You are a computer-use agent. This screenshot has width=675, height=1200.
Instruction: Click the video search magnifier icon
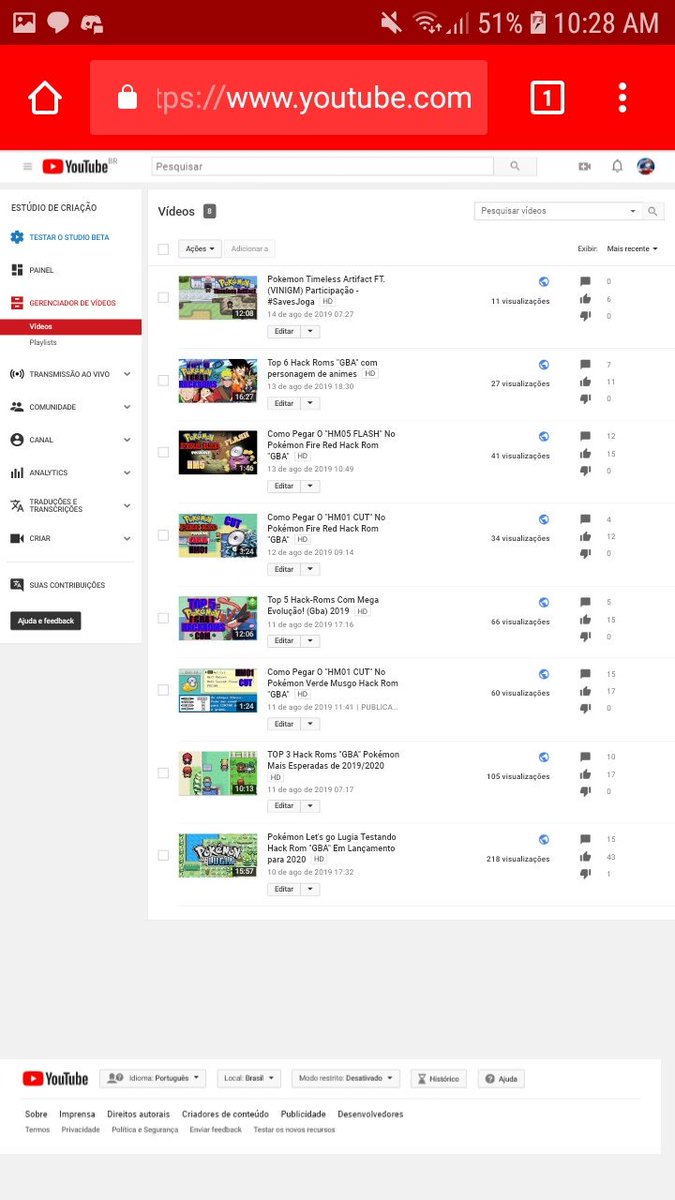[653, 211]
